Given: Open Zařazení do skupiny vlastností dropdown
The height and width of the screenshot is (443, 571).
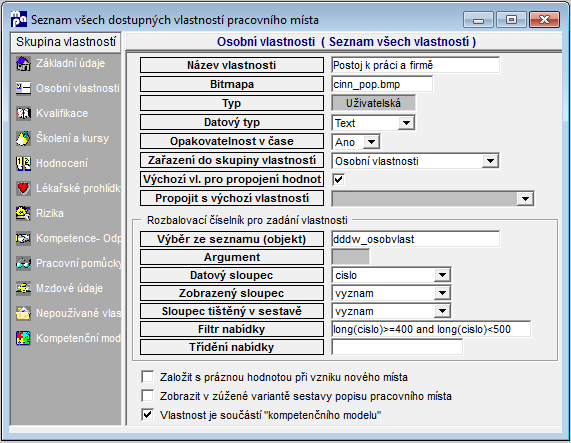Looking at the screenshot, I should point(491,161).
